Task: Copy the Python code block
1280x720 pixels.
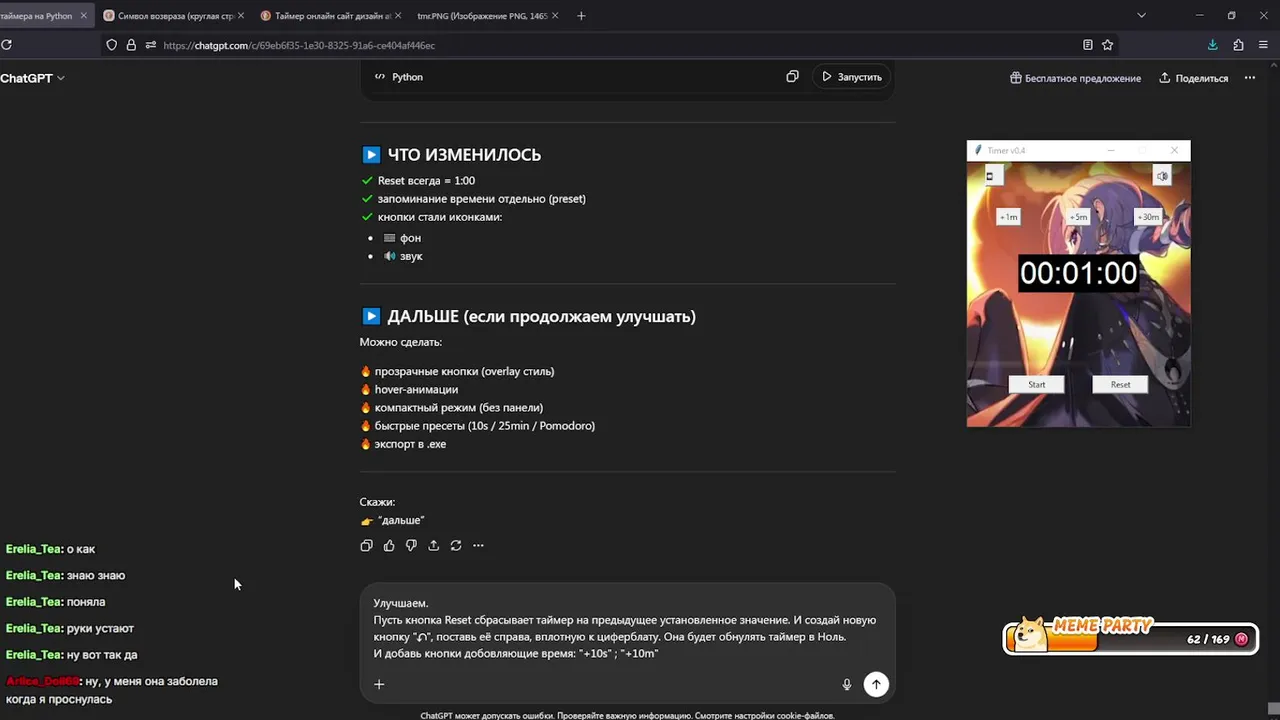Action: (x=792, y=77)
